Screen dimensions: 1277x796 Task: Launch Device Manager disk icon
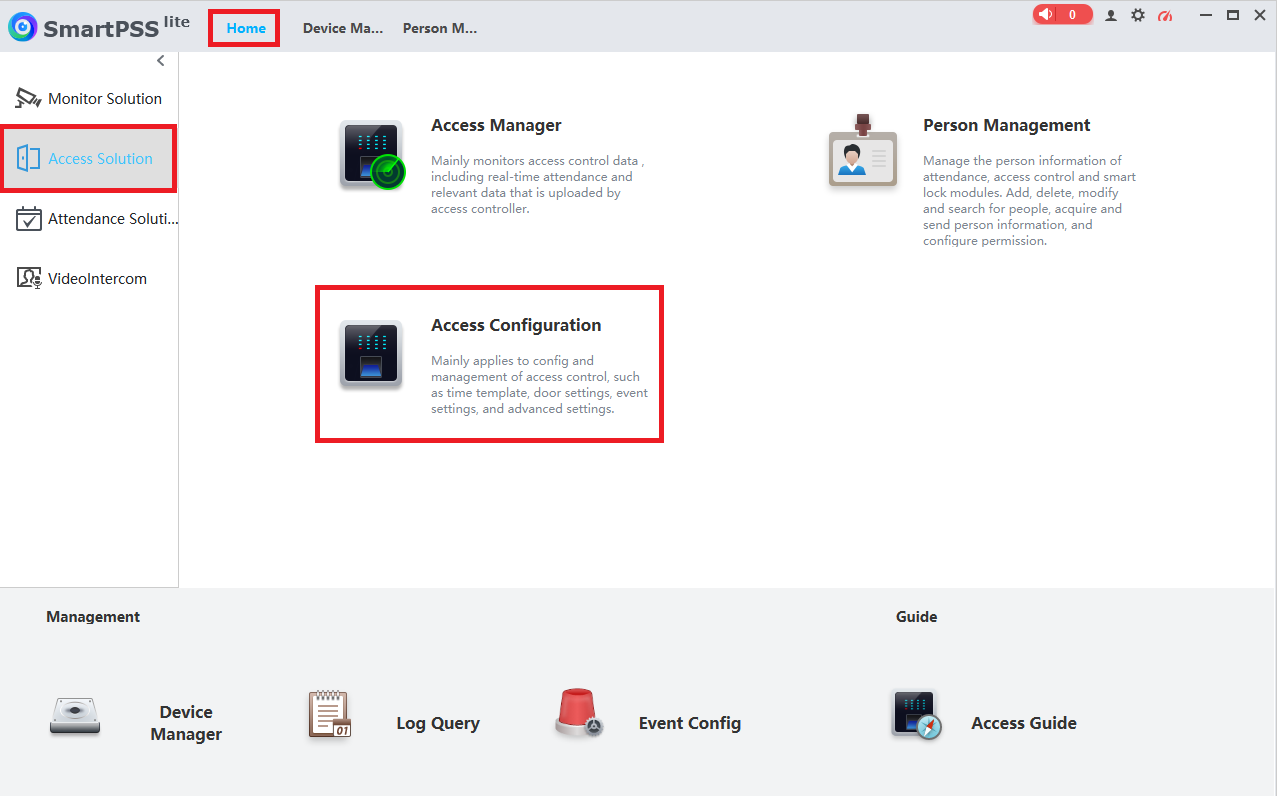pyautogui.click(x=75, y=717)
